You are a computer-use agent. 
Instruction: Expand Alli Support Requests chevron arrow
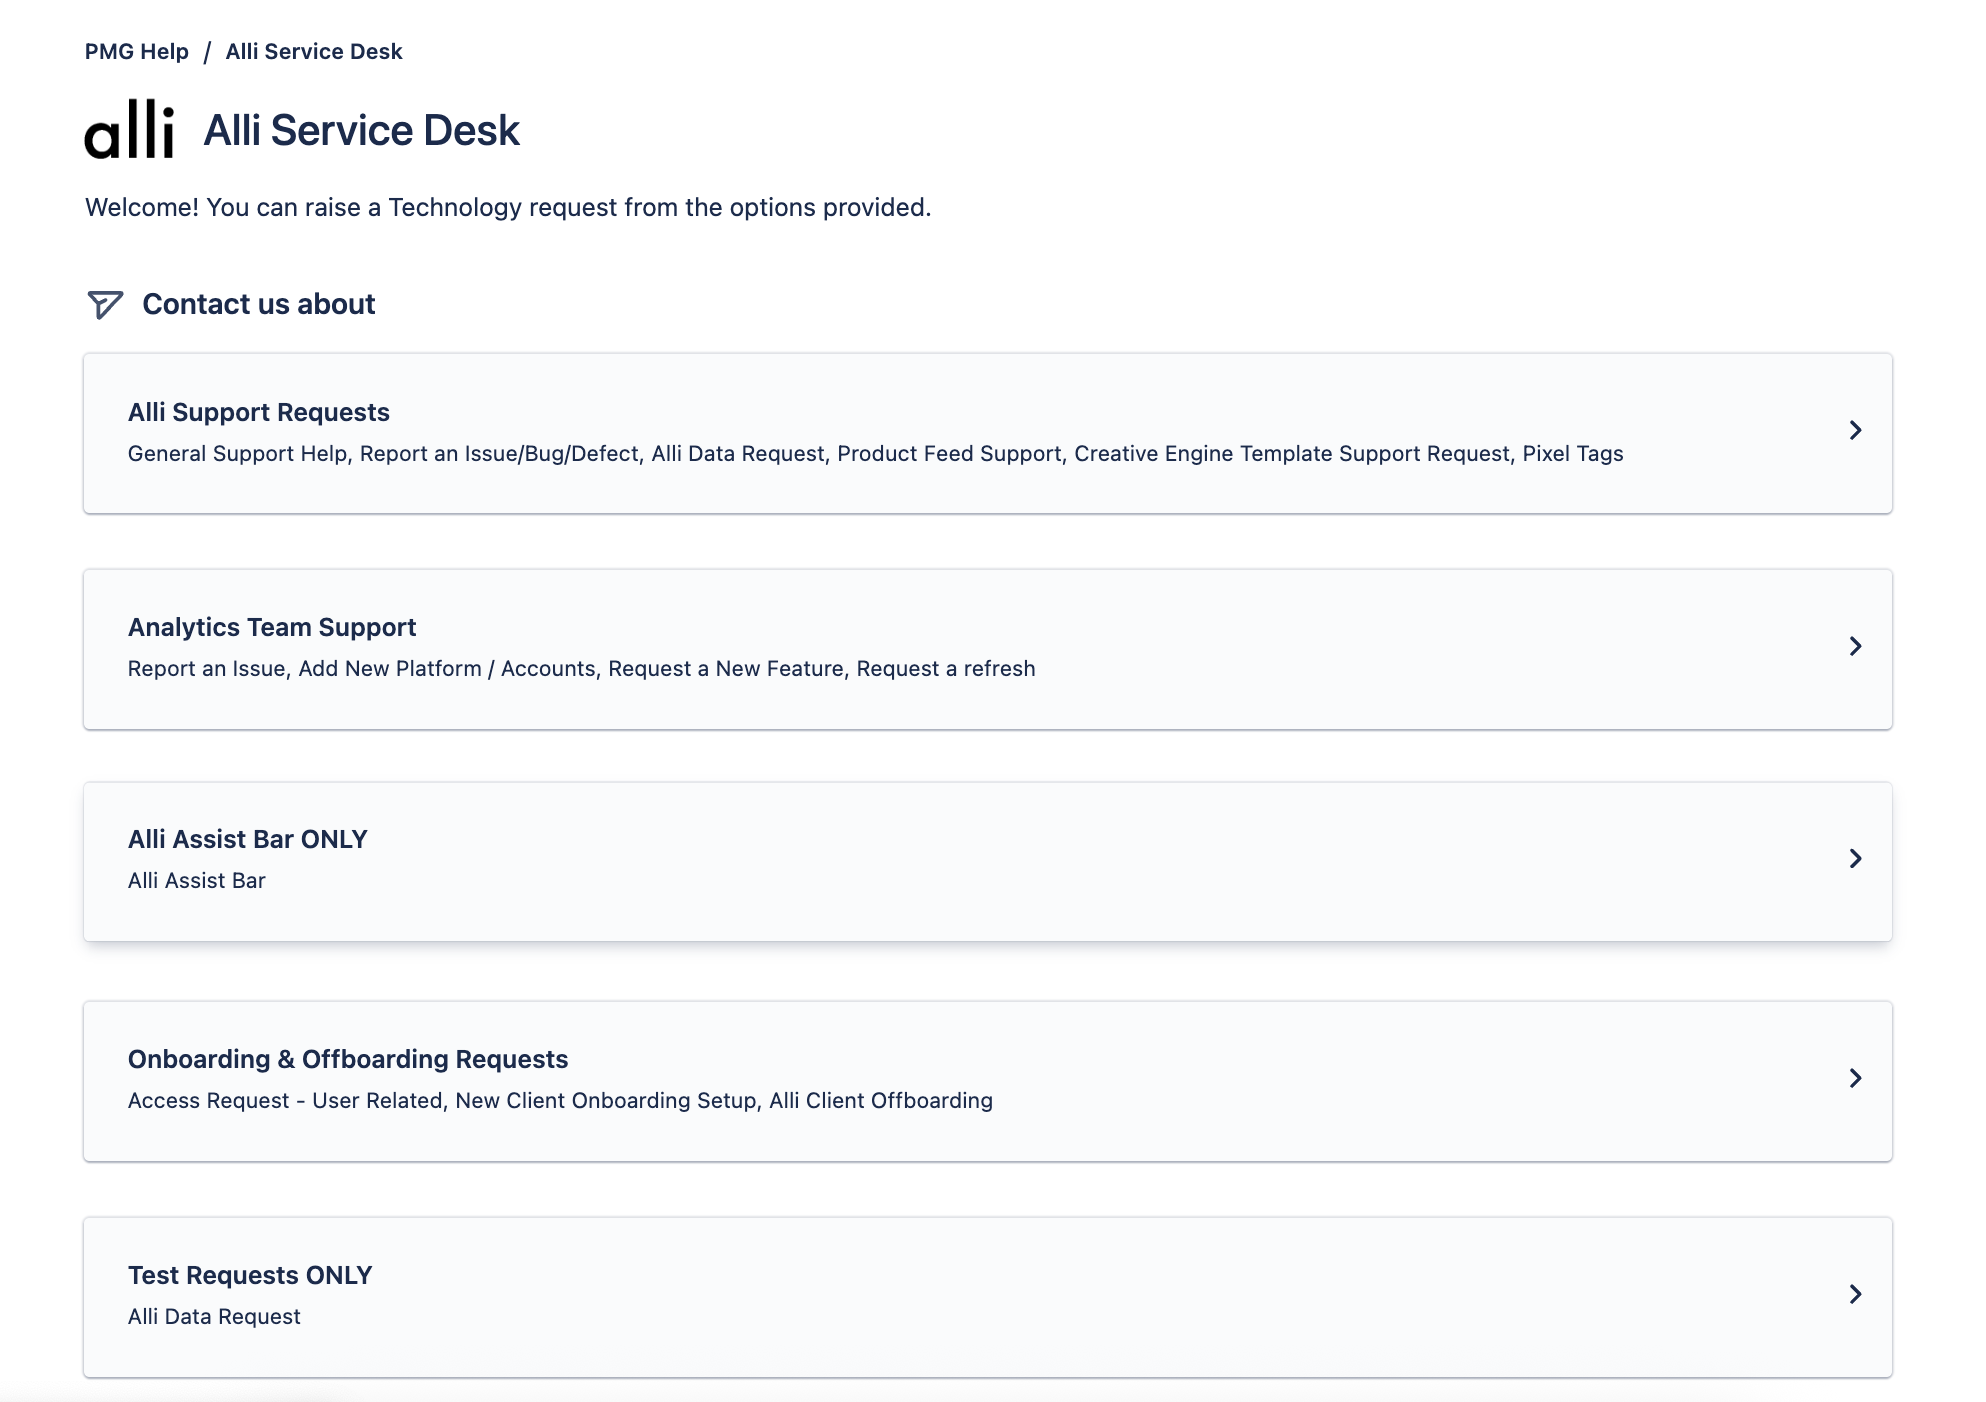[x=1855, y=430]
